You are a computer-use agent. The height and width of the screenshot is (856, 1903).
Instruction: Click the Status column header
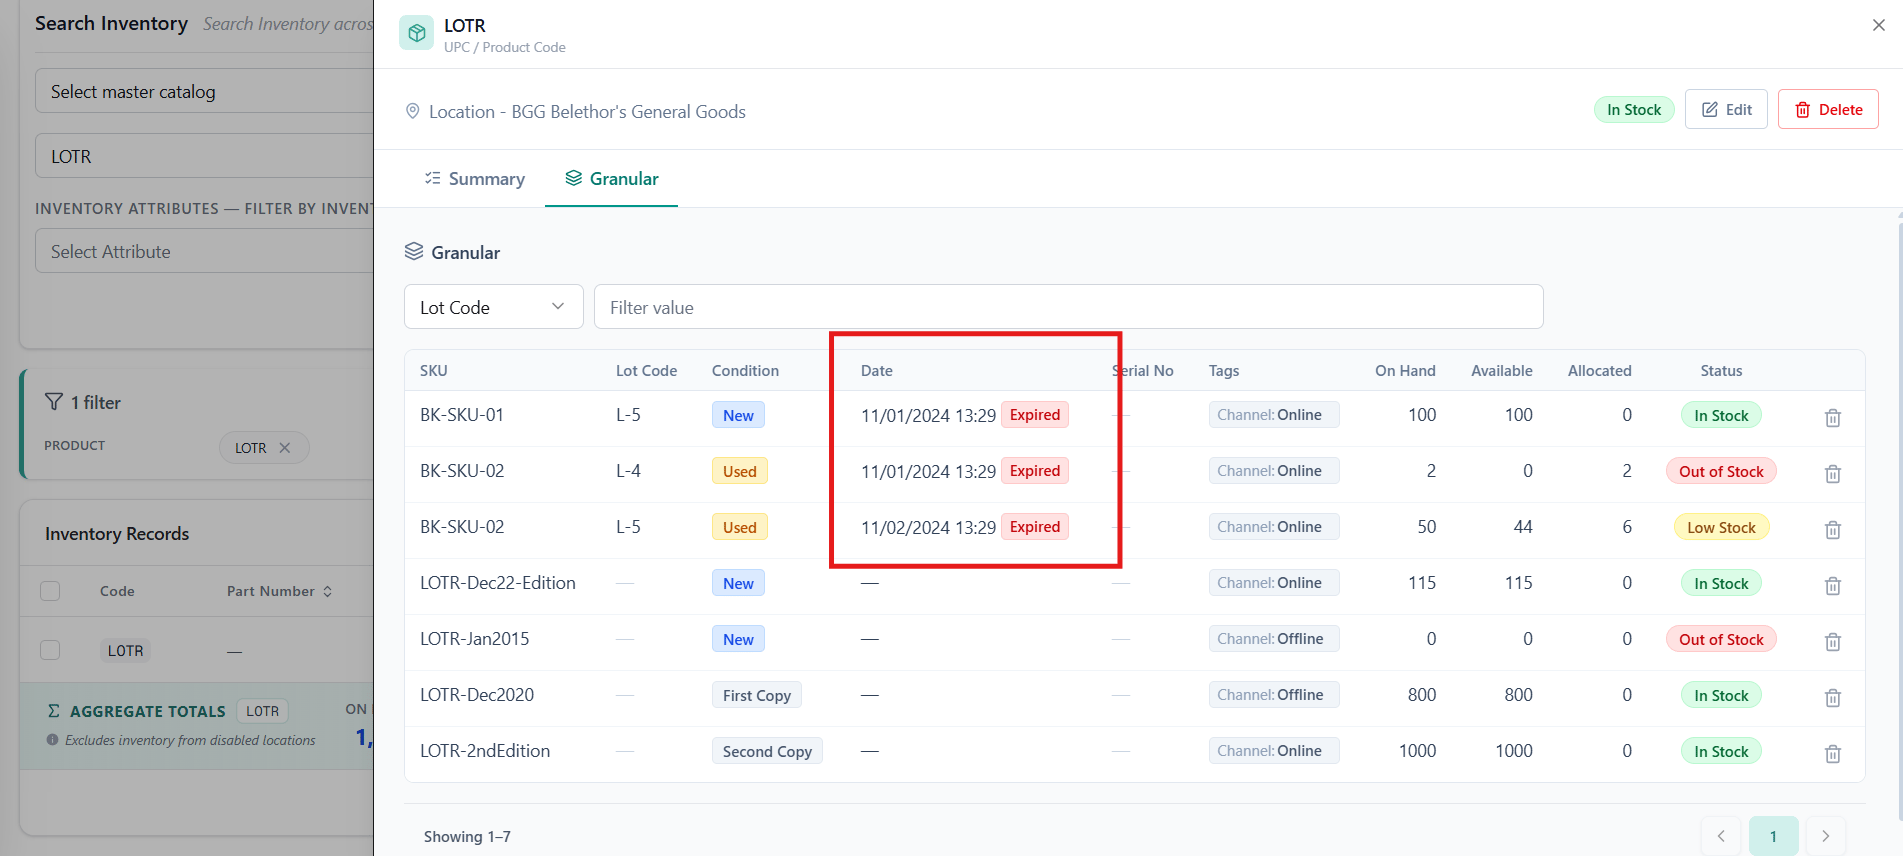coord(1721,370)
